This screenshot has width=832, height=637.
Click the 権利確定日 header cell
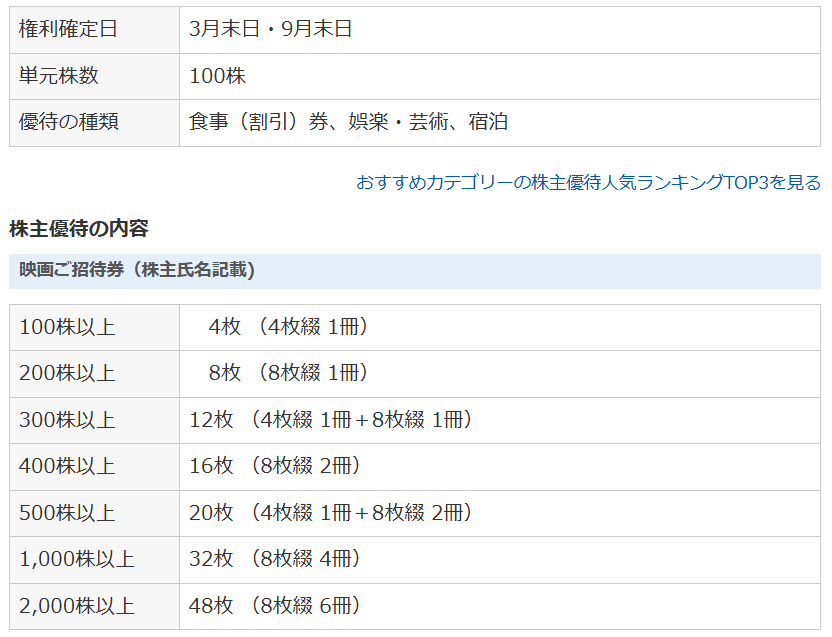pos(94,30)
